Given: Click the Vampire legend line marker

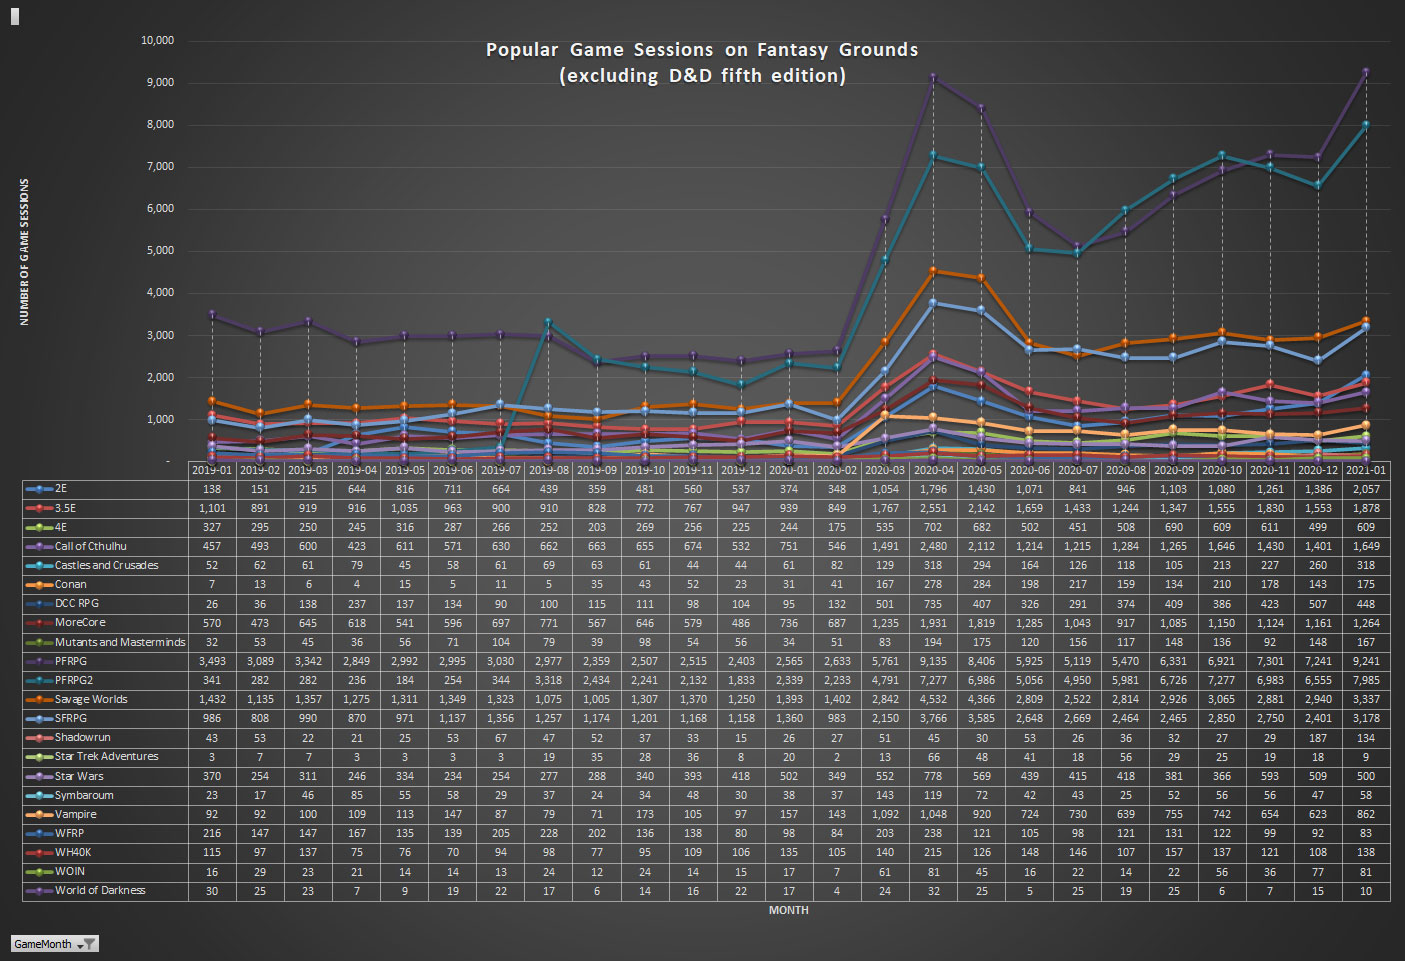Looking at the screenshot, I should click(x=39, y=814).
